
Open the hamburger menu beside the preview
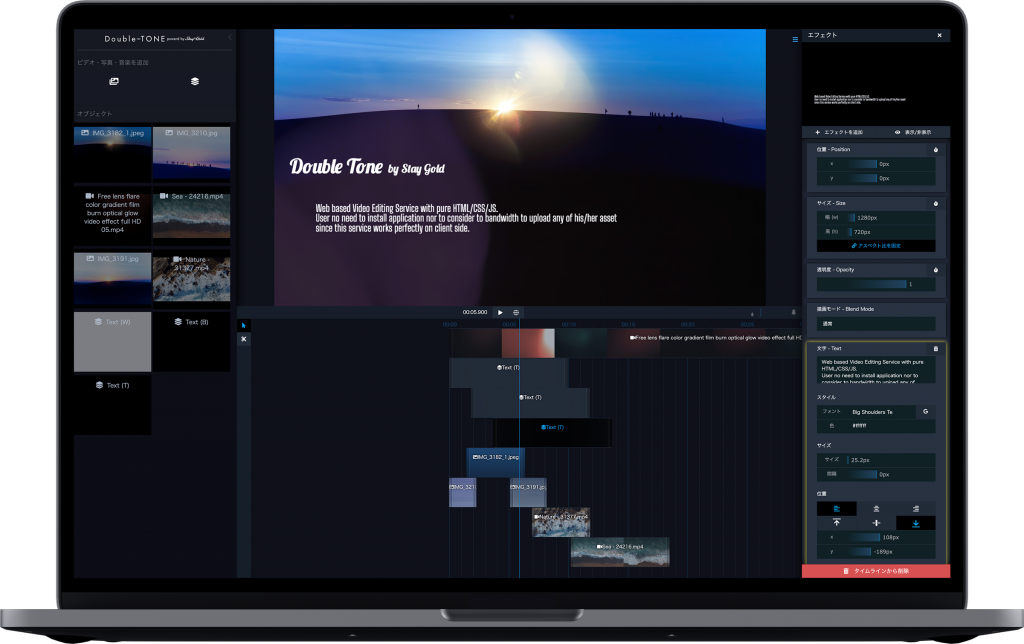pyautogui.click(x=795, y=39)
